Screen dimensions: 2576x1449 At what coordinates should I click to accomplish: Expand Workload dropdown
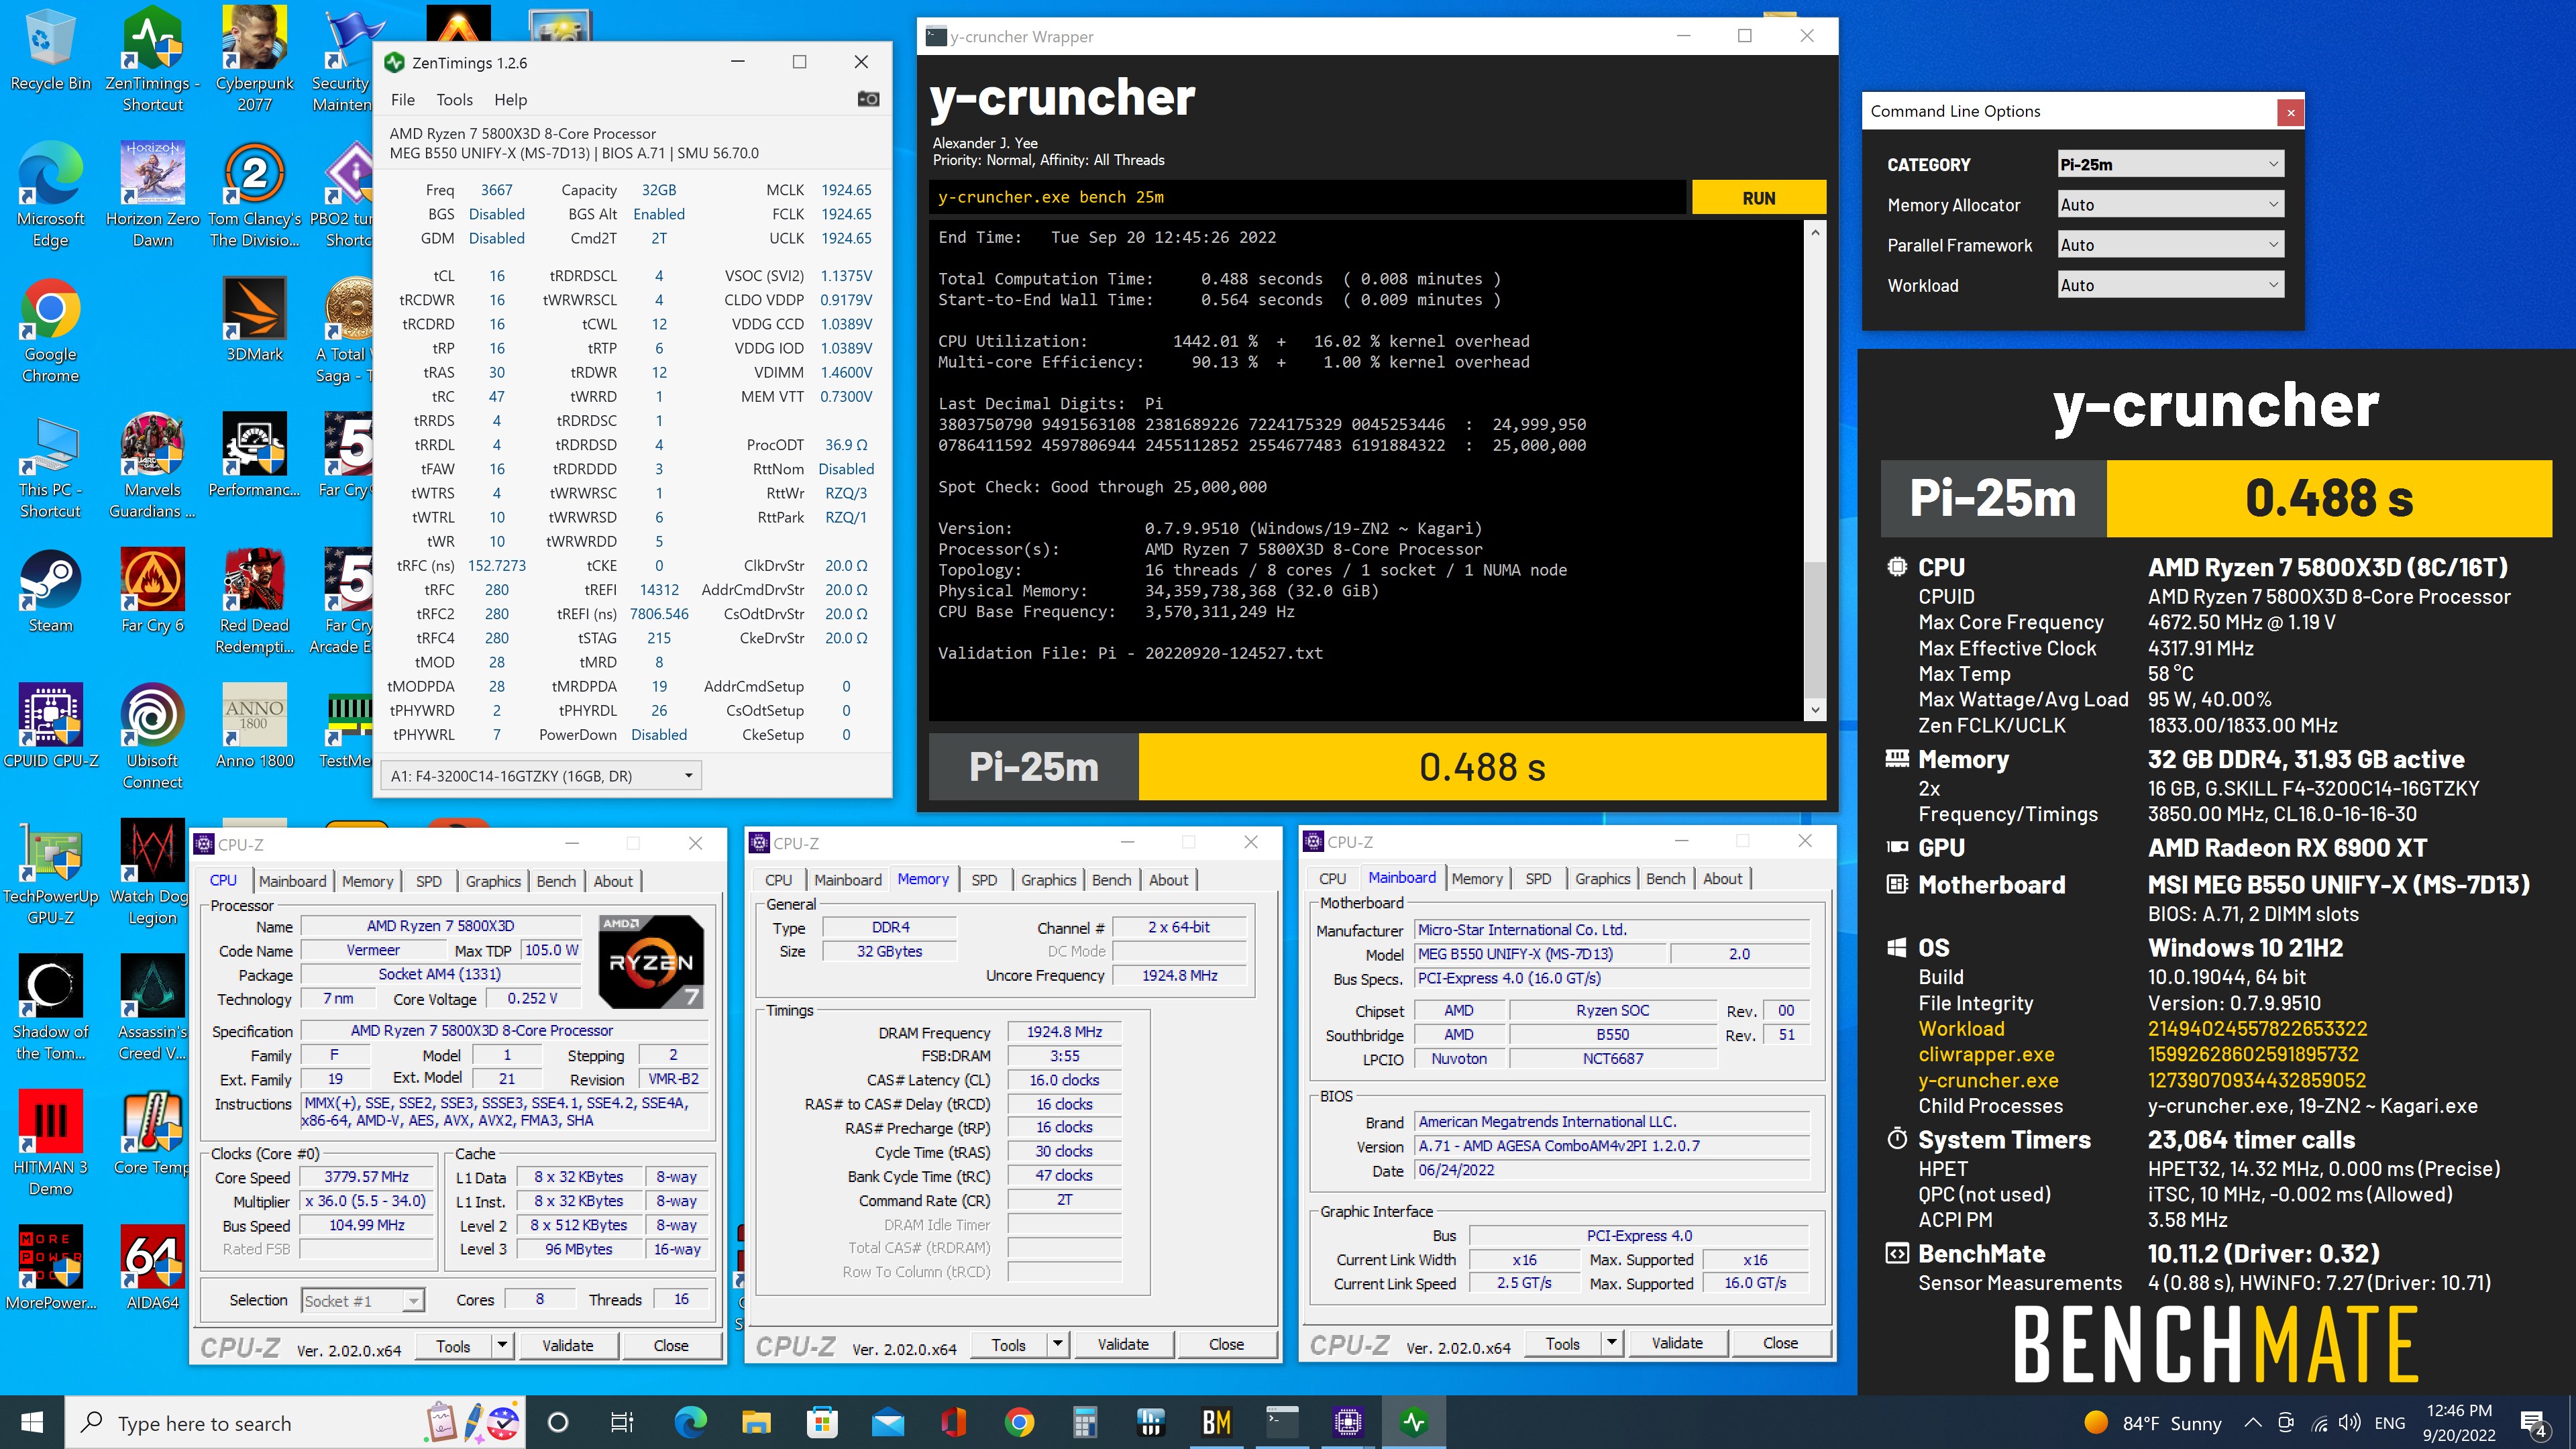tap(2170, 285)
